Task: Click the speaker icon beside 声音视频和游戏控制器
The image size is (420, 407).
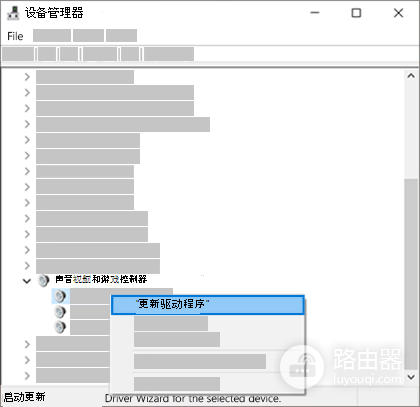Action: point(43,280)
